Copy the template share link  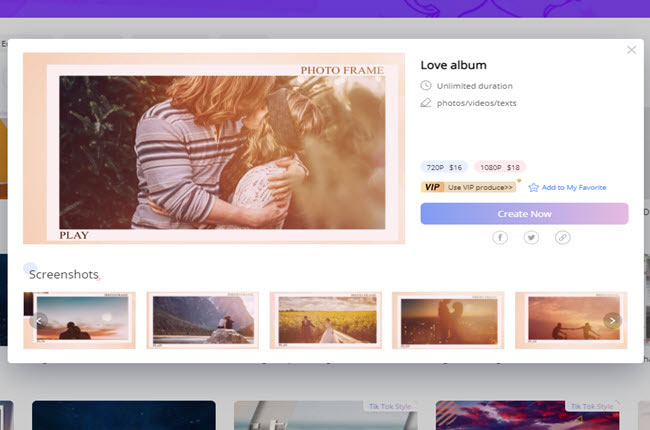563,238
